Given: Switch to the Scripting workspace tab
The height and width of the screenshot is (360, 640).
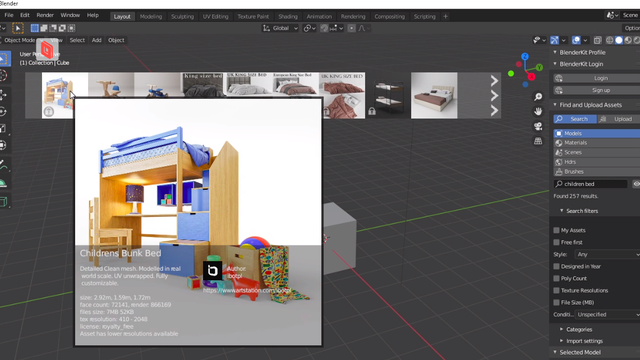Looking at the screenshot, I should pyautogui.click(x=424, y=16).
